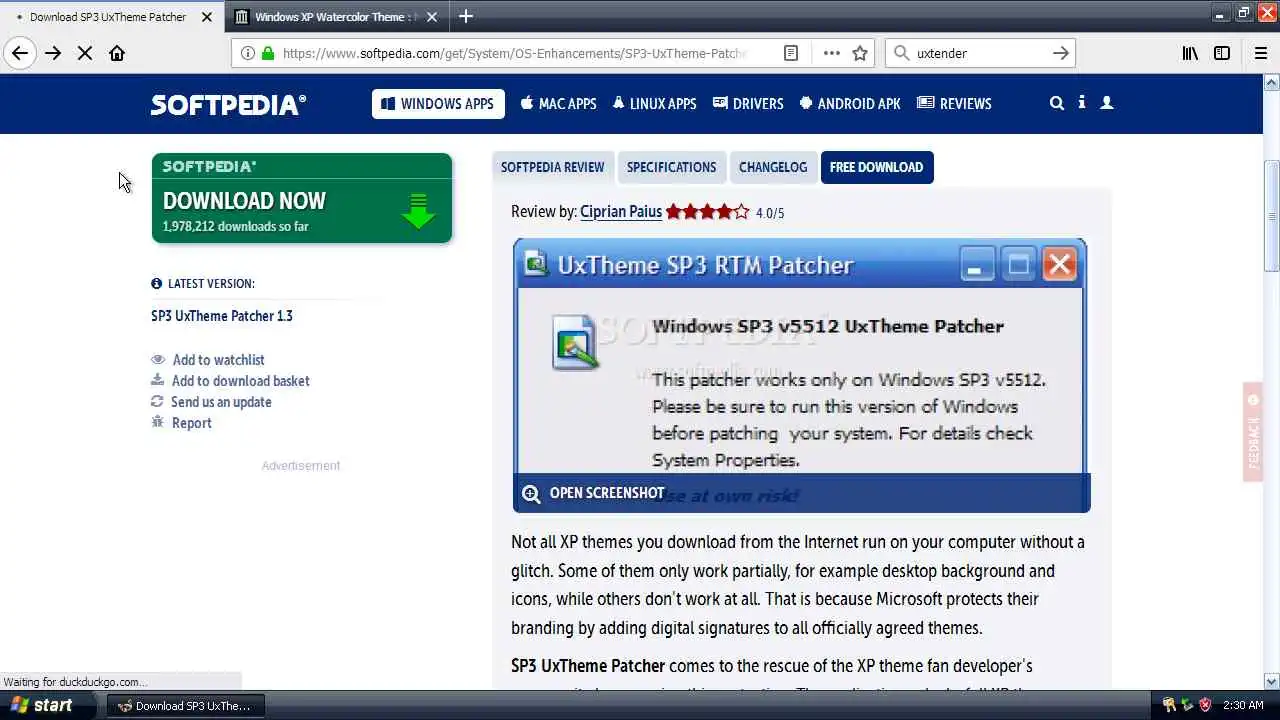Open Linux Apps section
This screenshot has width=1280, height=720.
click(x=655, y=104)
